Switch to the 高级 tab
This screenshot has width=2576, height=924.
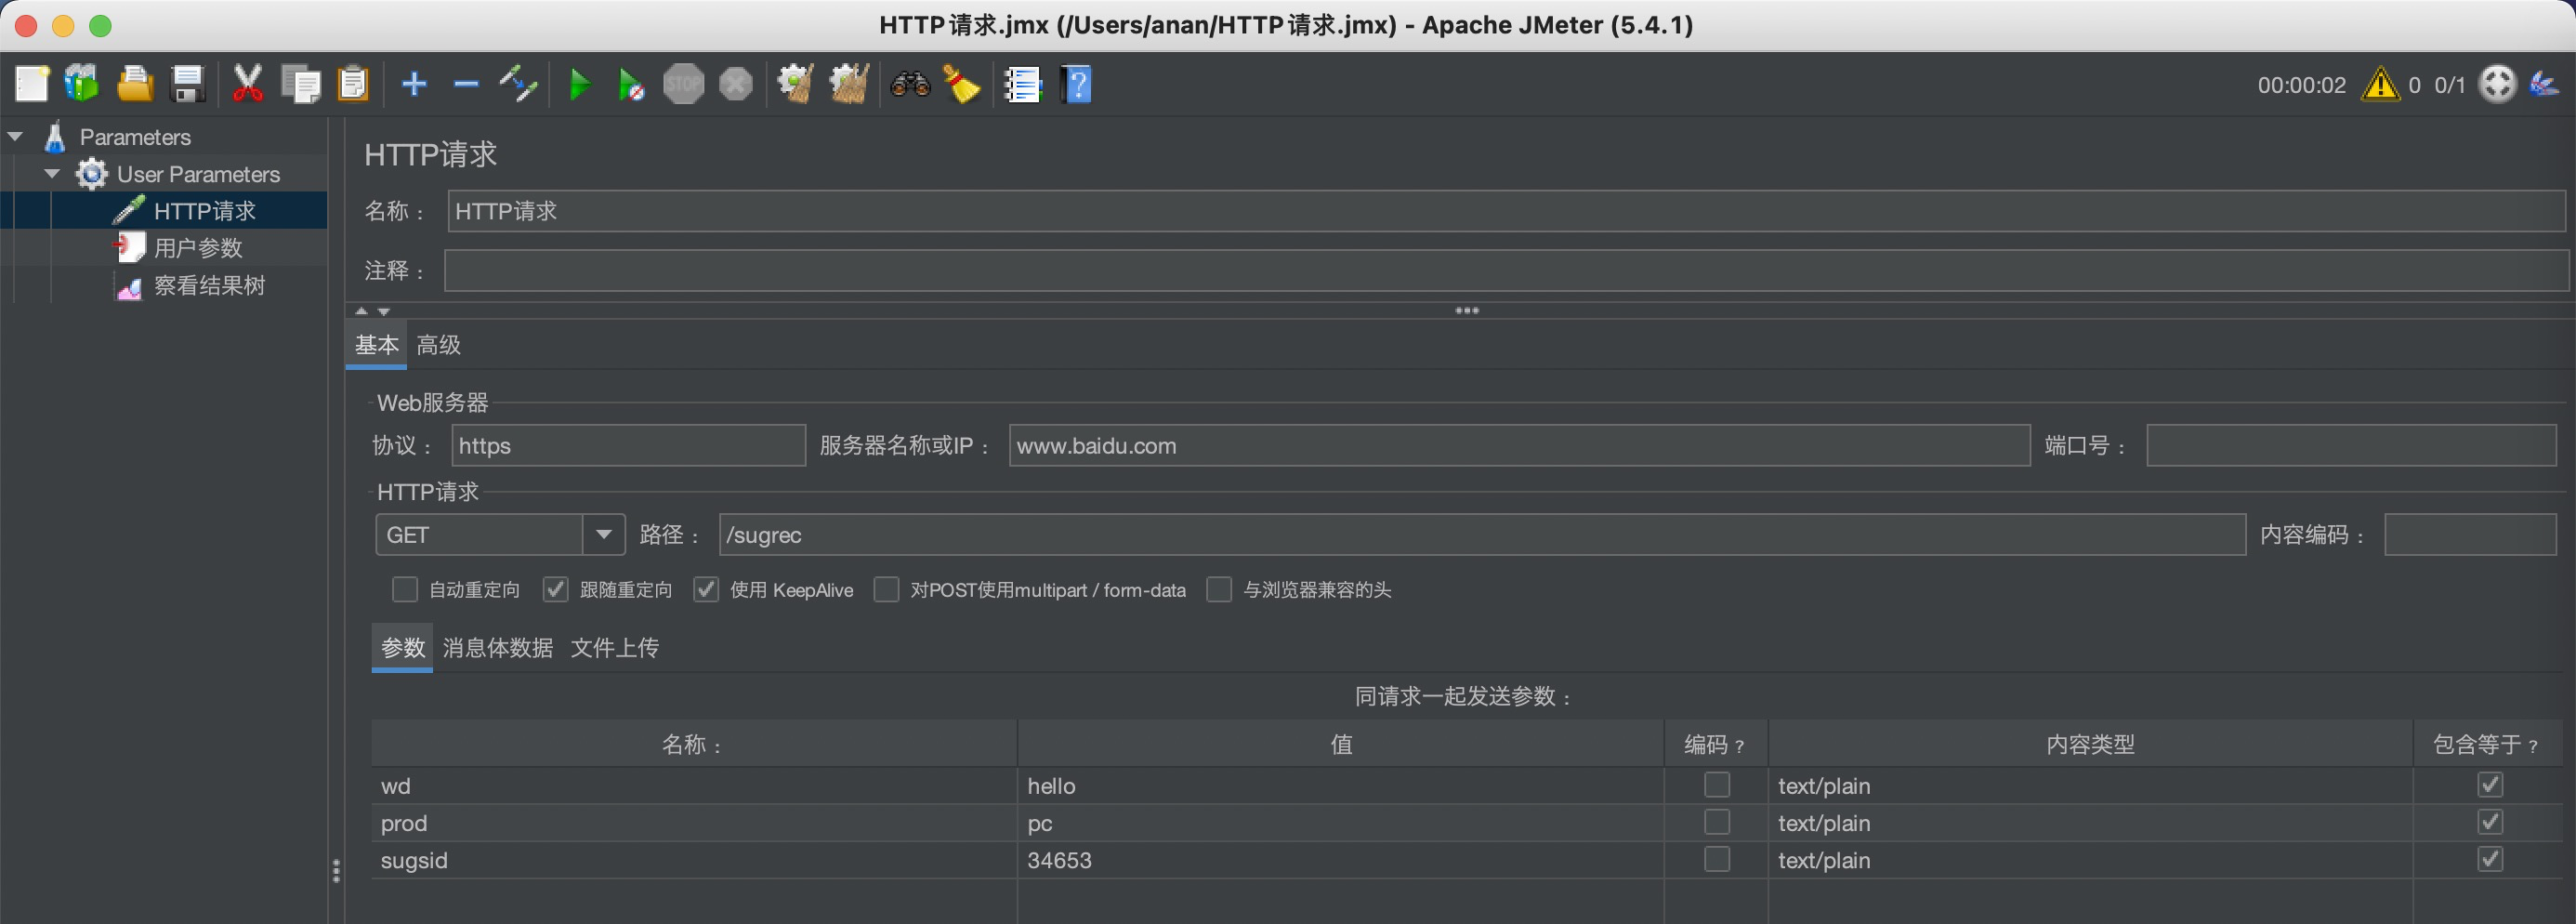click(x=437, y=344)
